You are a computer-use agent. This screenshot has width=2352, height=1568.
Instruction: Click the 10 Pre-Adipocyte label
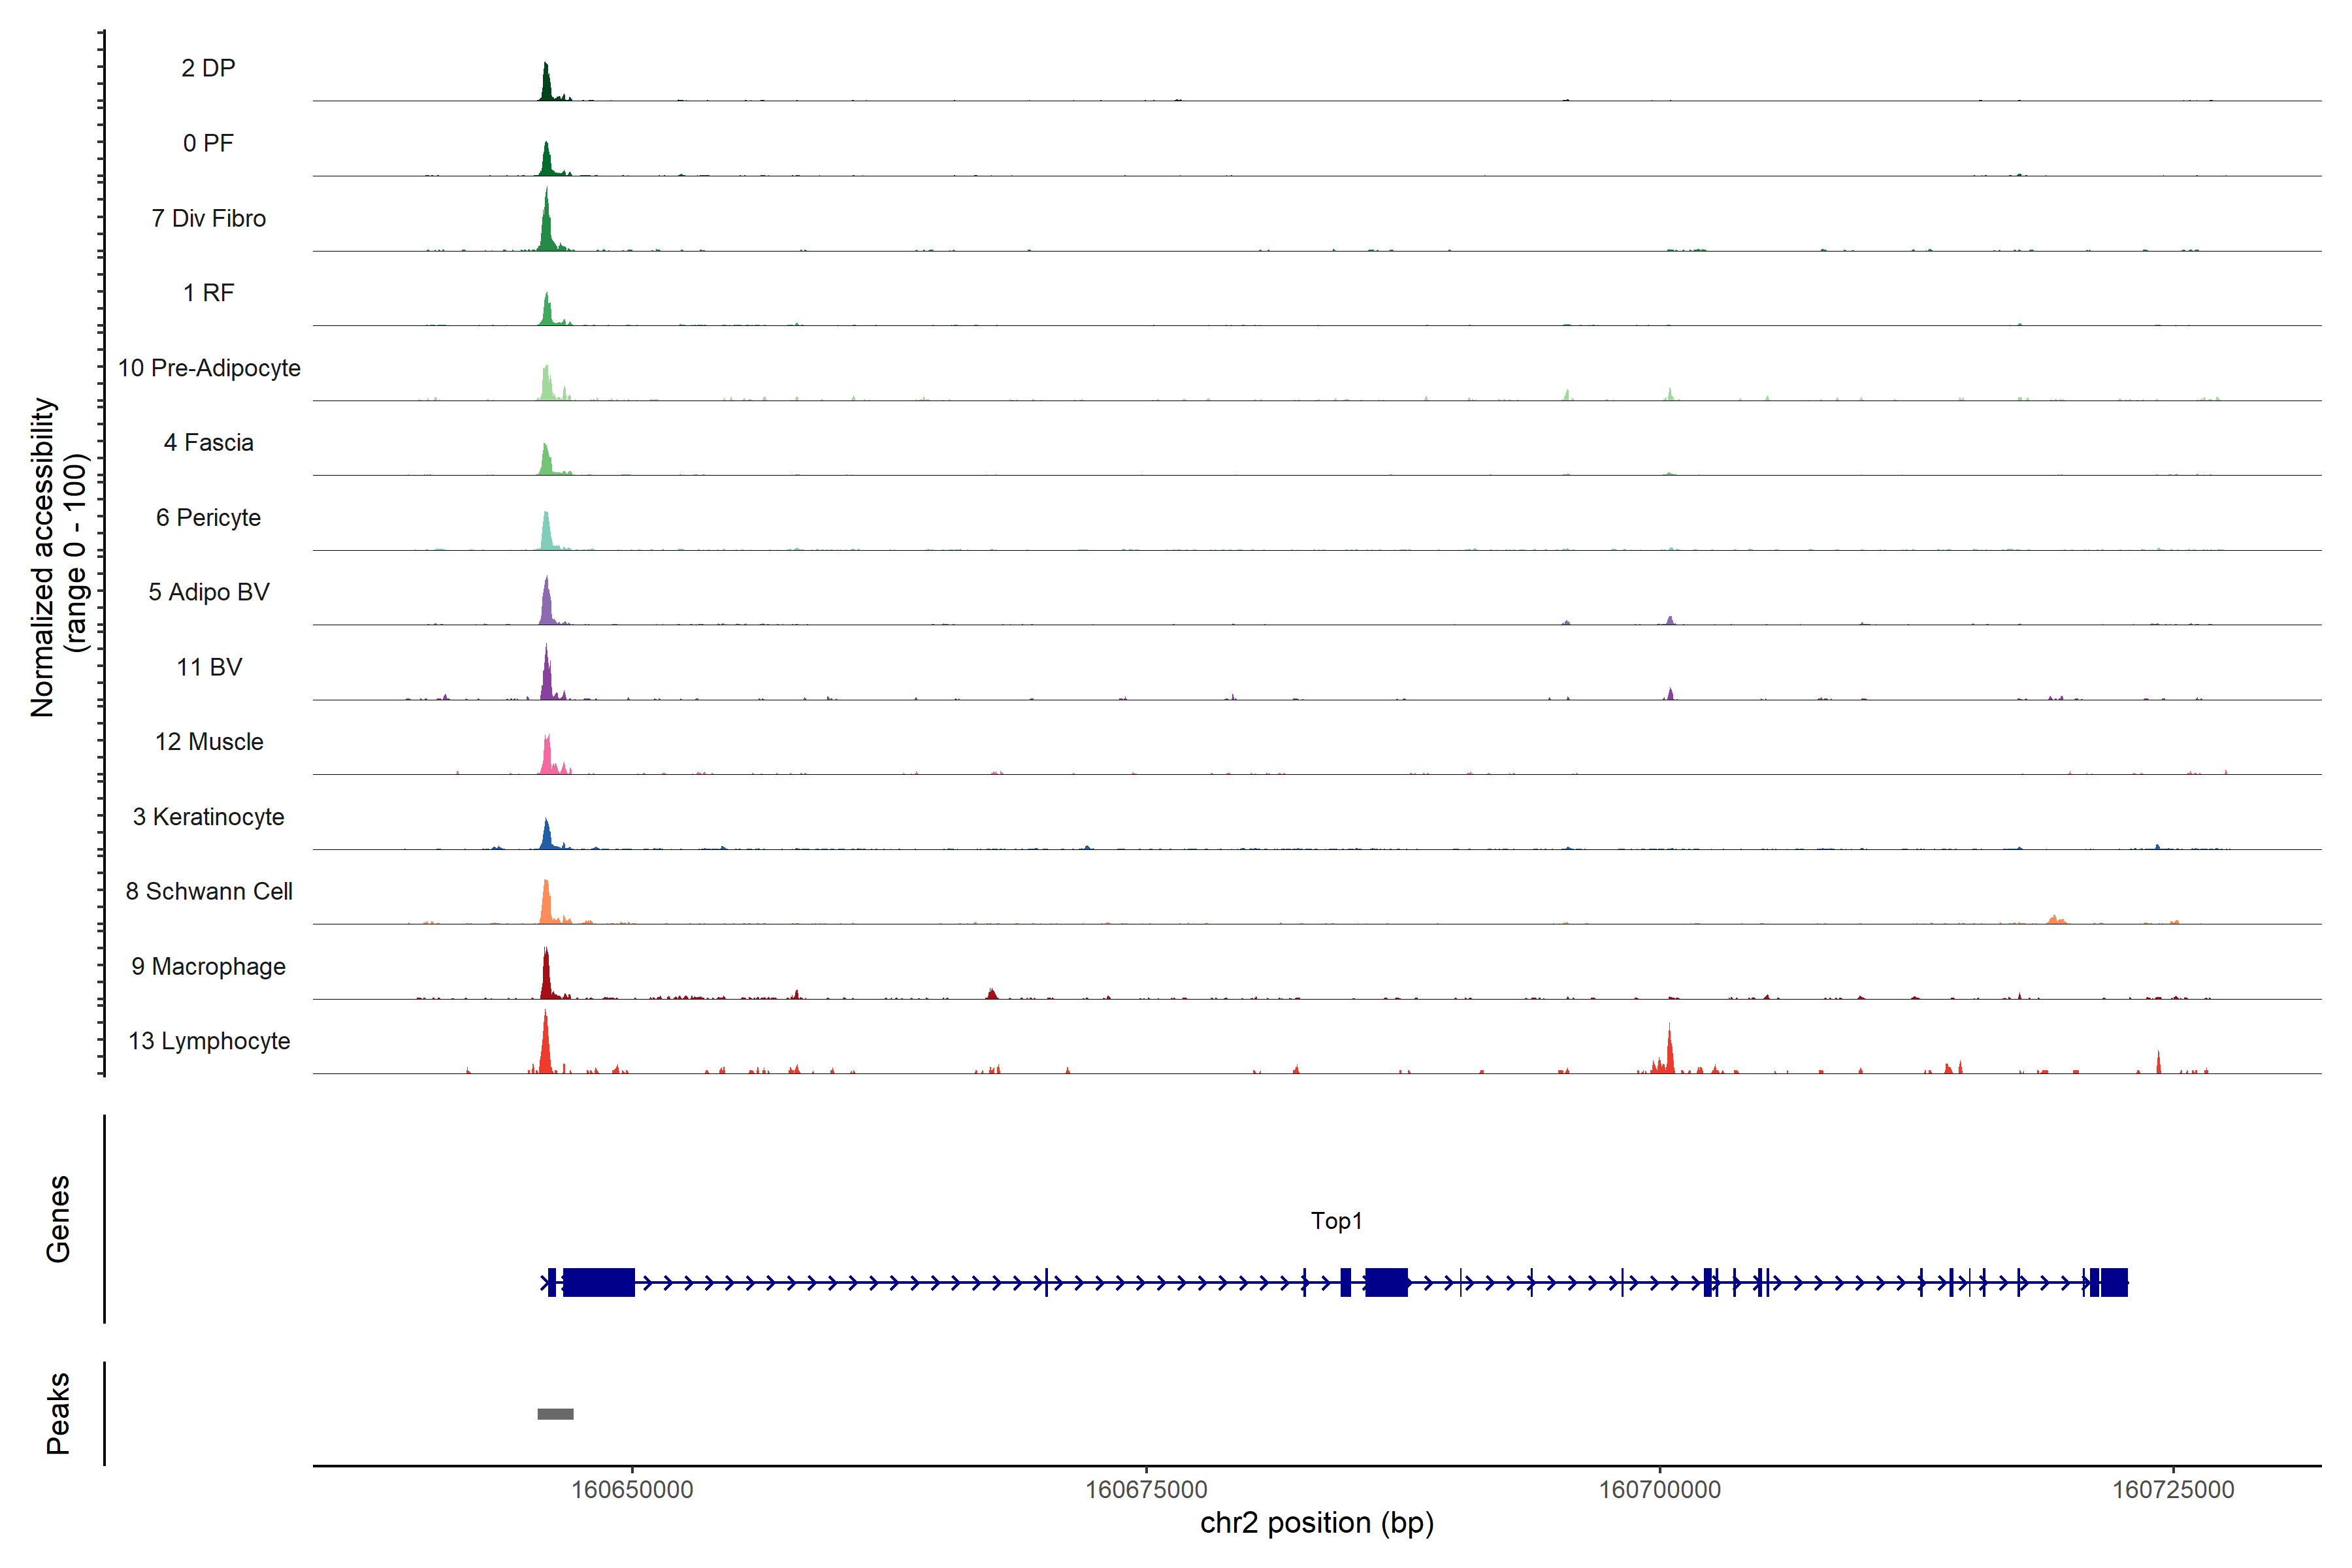coord(209,368)
